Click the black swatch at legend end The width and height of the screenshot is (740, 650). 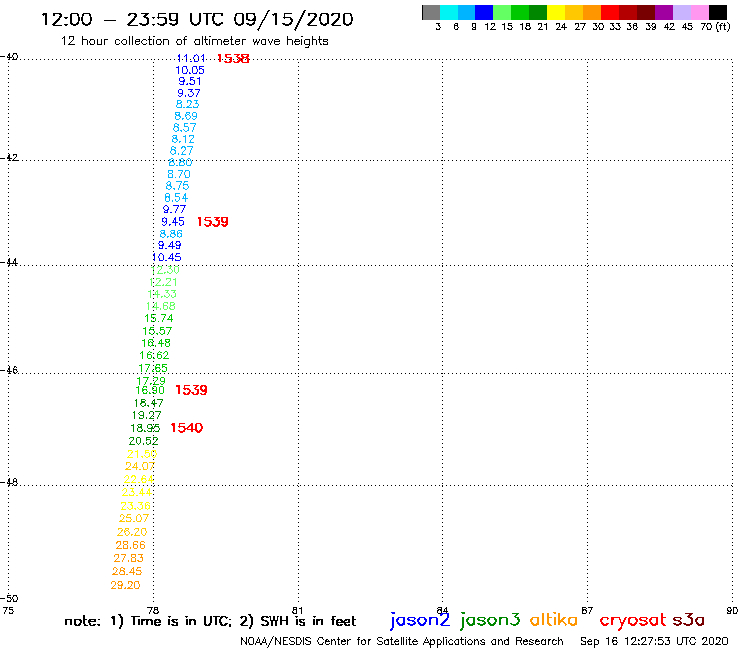click(718, 12)
